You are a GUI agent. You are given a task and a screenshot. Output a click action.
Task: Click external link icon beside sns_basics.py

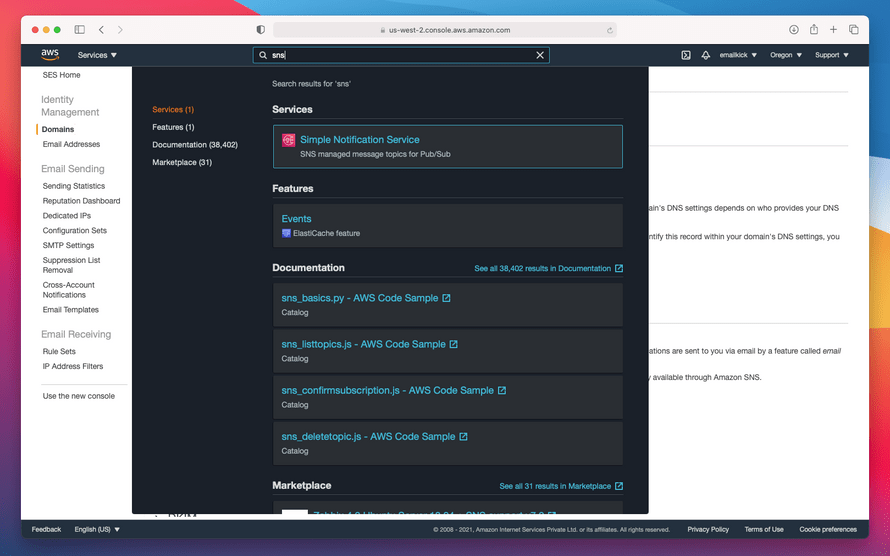[x=446, y=298]
